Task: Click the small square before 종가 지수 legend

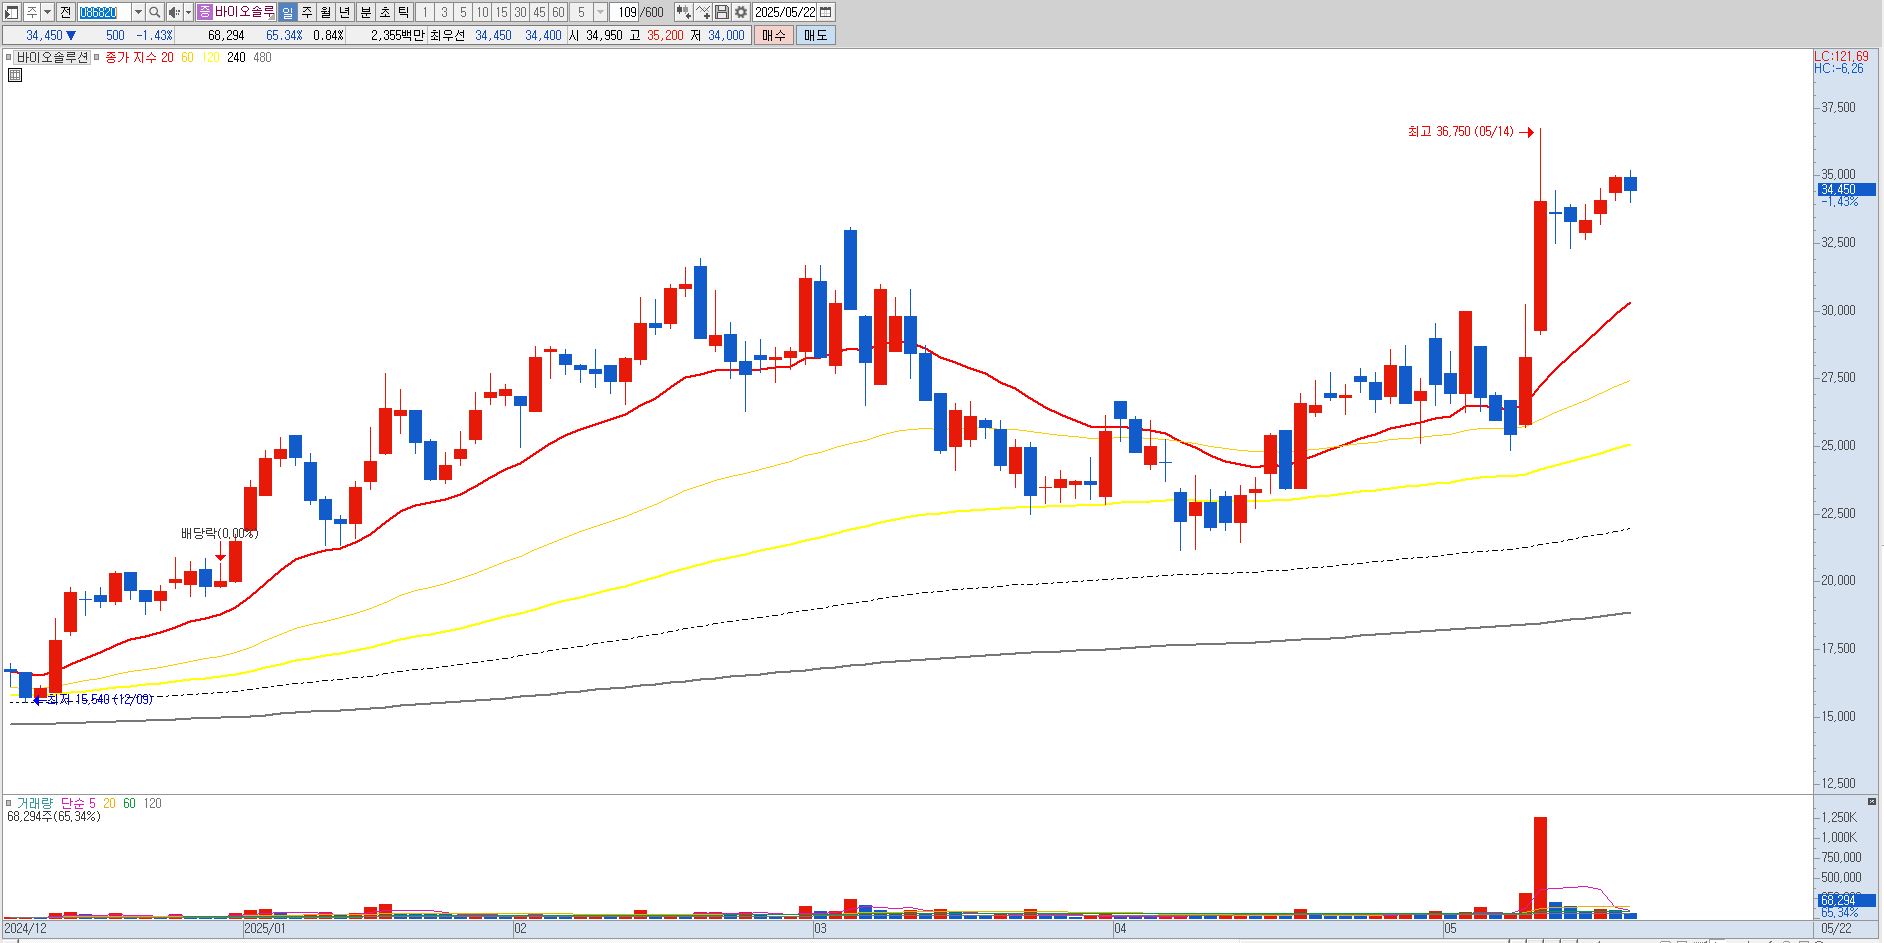Action: 96,57
